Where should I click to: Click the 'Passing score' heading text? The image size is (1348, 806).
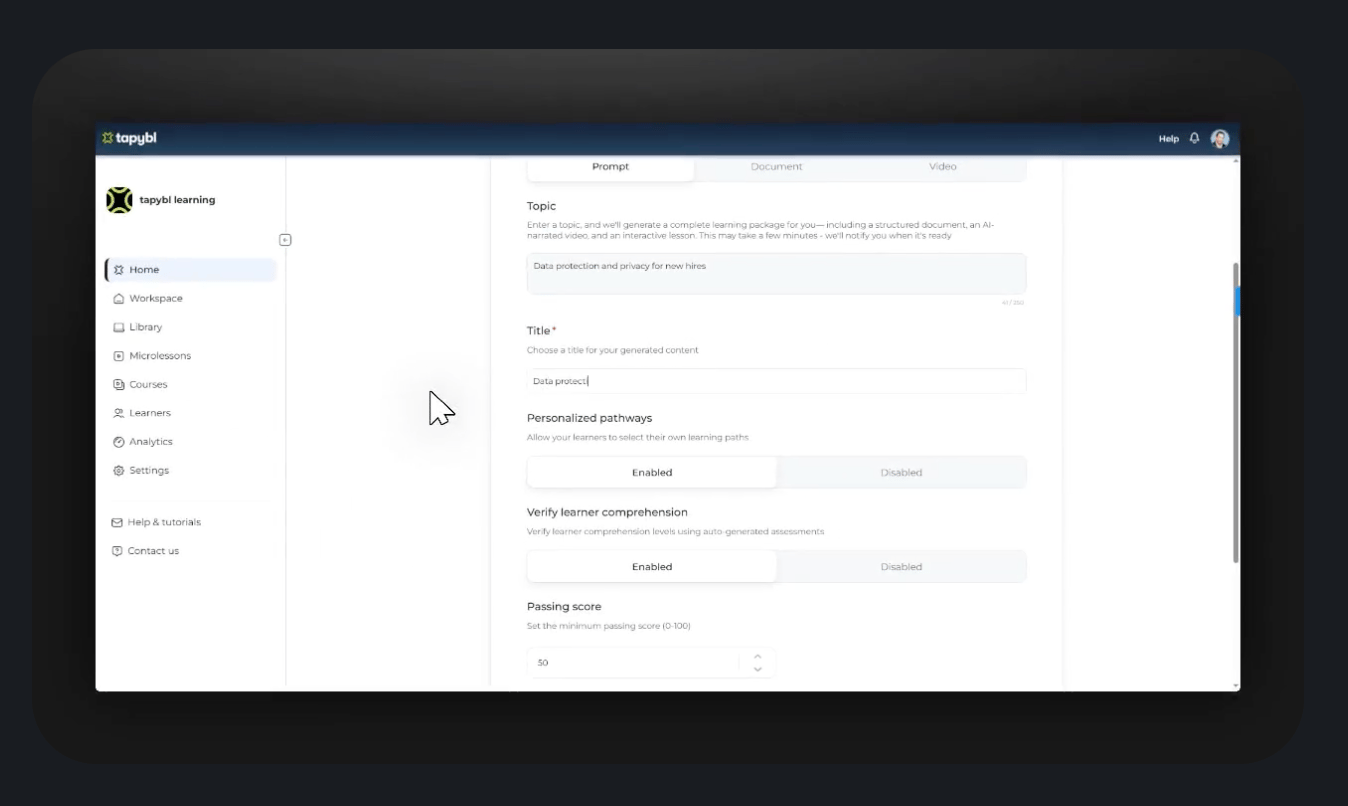(564, 607)
